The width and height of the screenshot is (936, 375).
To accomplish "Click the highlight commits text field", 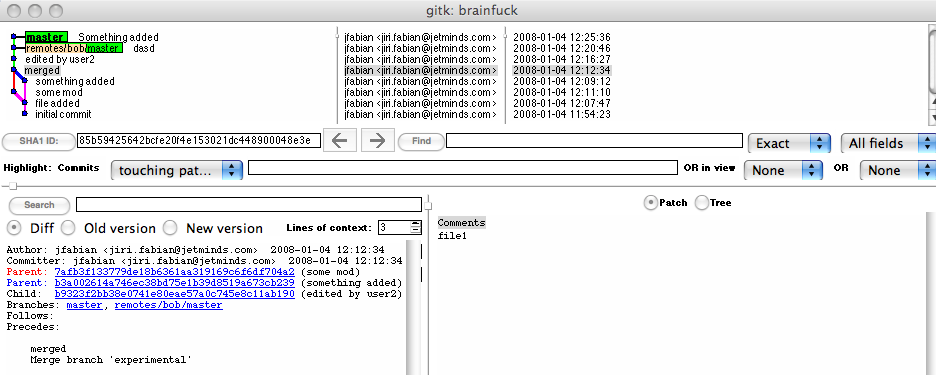I will tap(463, 168).
